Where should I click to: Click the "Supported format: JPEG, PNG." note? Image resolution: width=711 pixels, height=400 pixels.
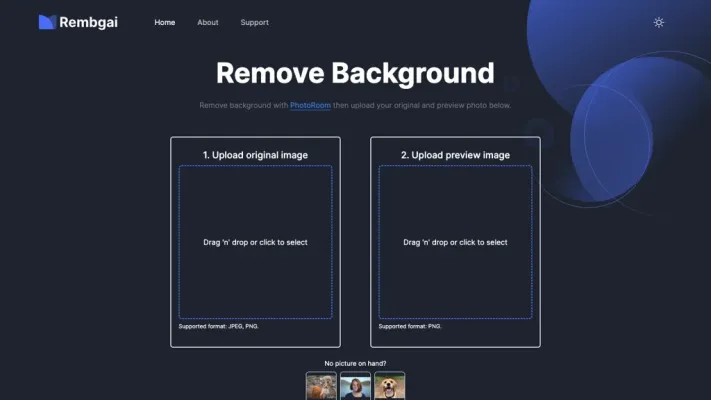click(218, 327)
